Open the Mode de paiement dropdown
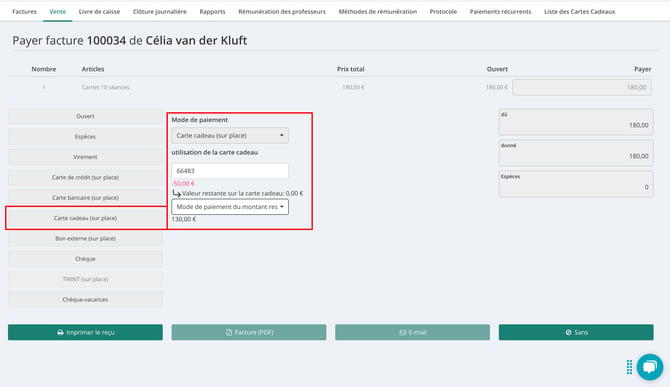 coord(230,135)
